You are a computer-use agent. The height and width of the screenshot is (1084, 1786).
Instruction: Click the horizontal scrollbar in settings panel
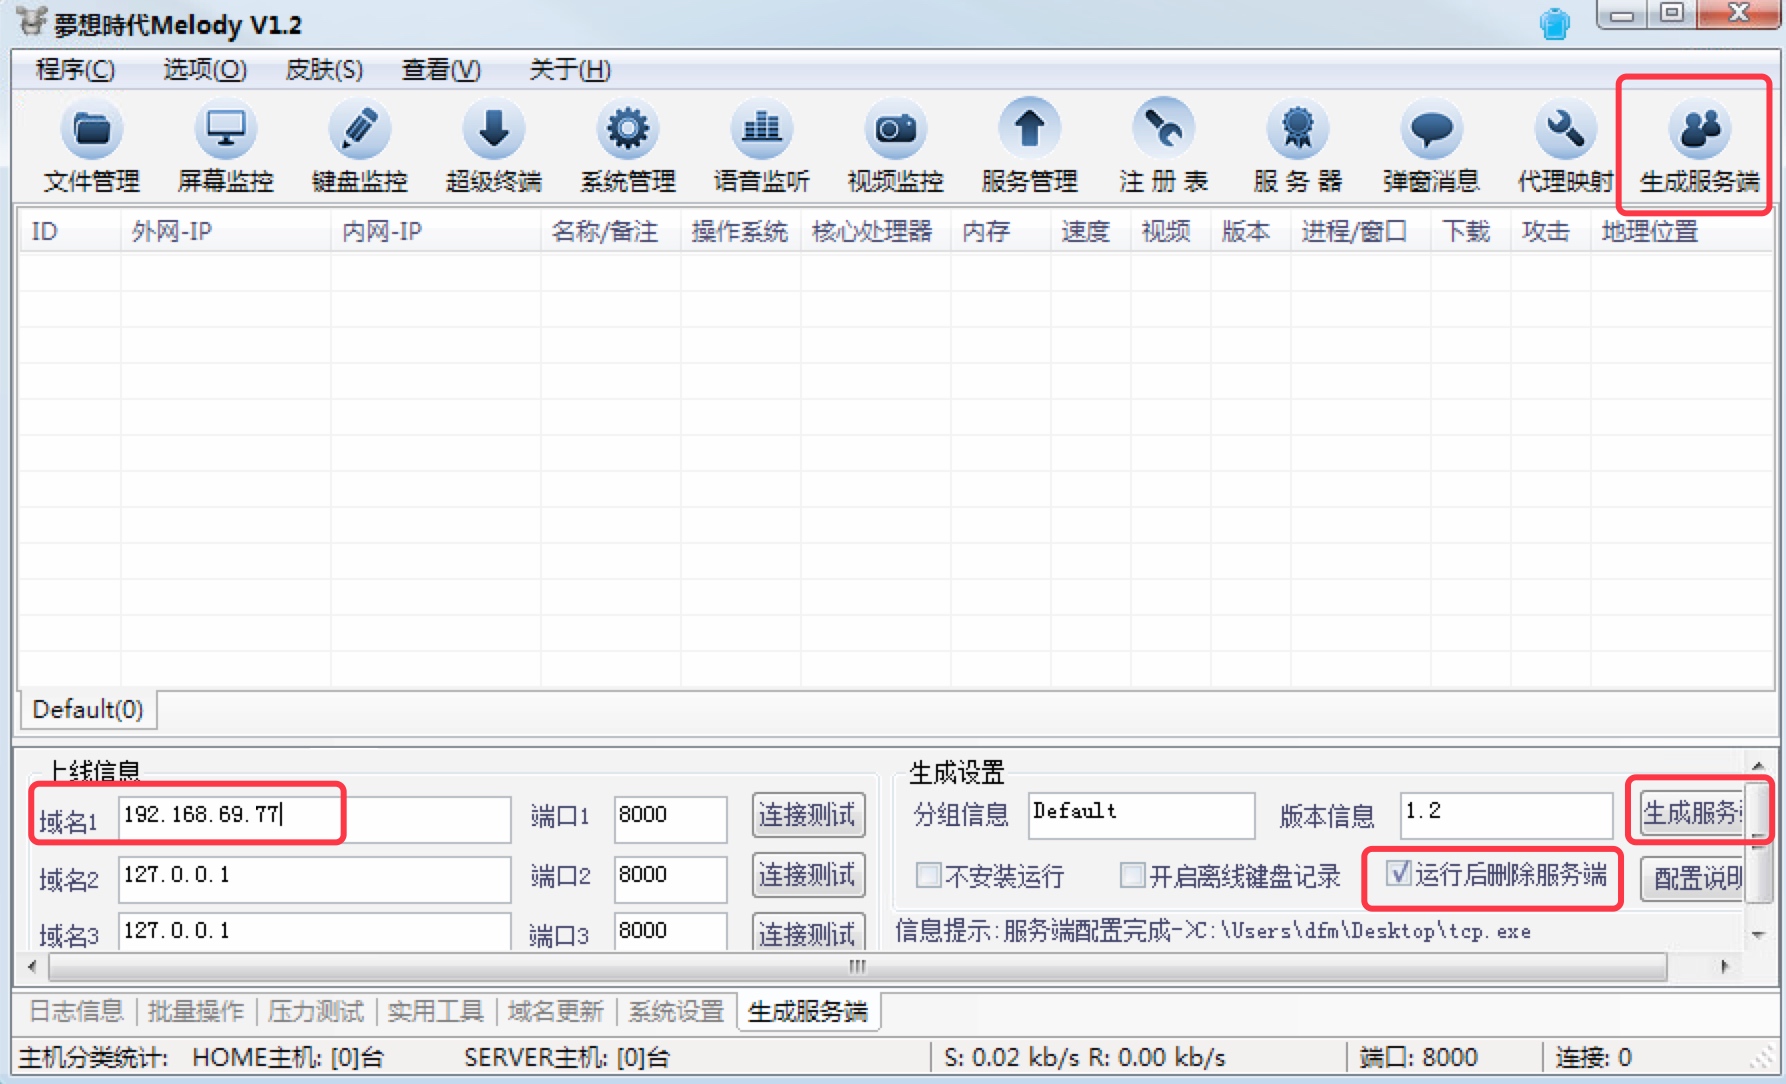(858, 966)
